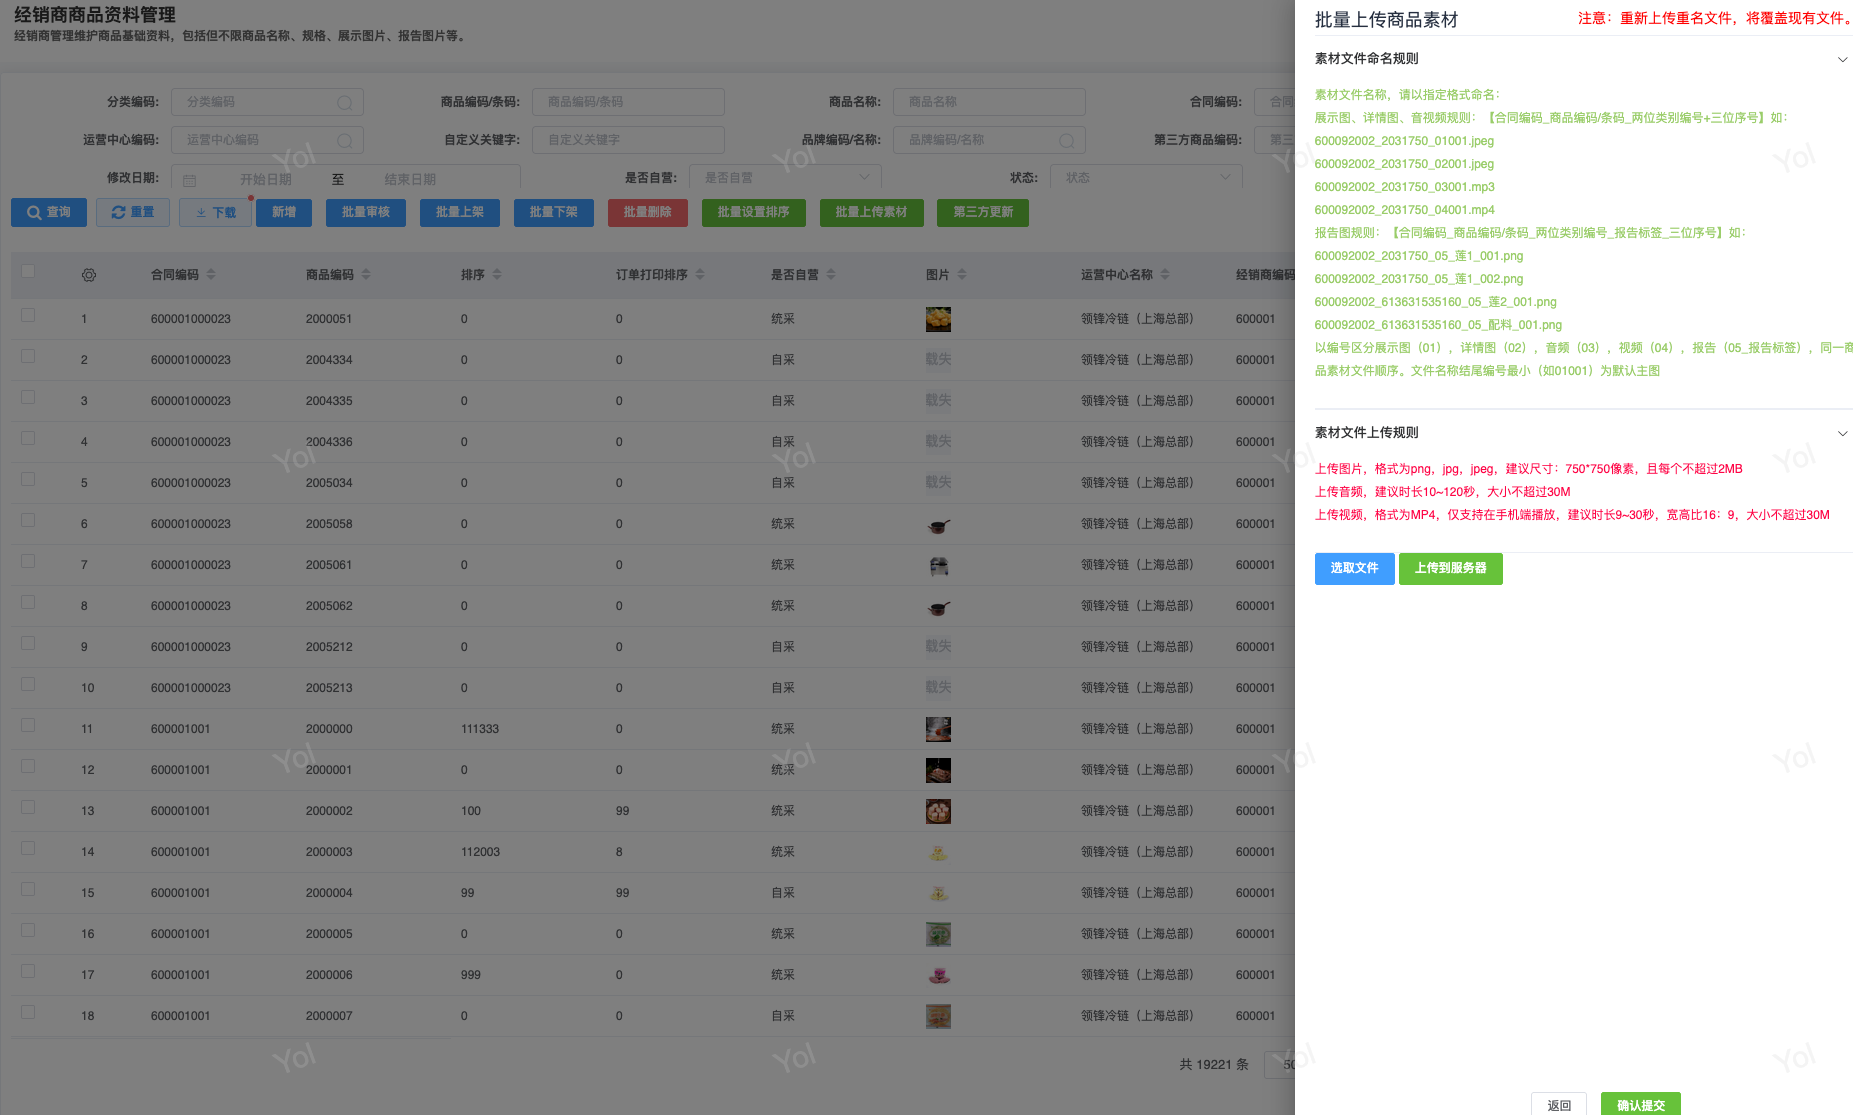
Task: Click the sort value 112003 cell
Action: click(481, 852)
